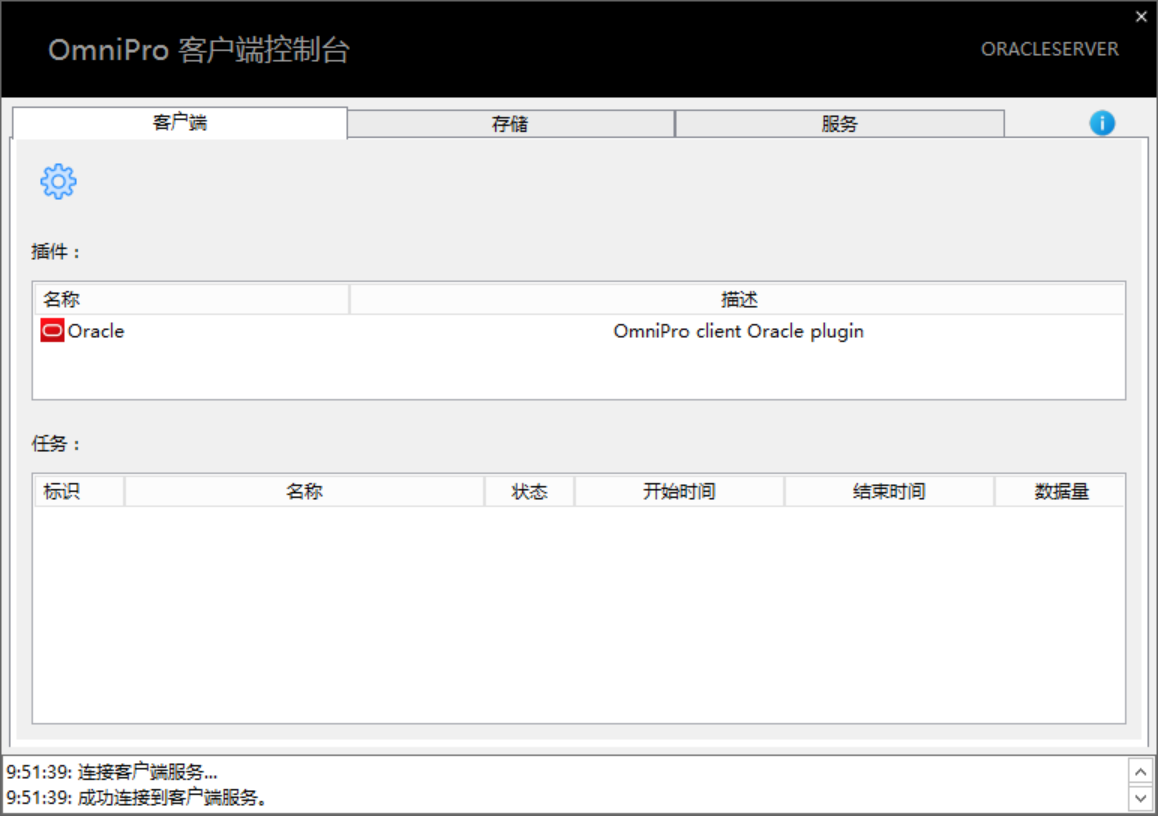1158x816 pixels.
Task: Switch to the 存储 tab
Action: coord(510,124)
